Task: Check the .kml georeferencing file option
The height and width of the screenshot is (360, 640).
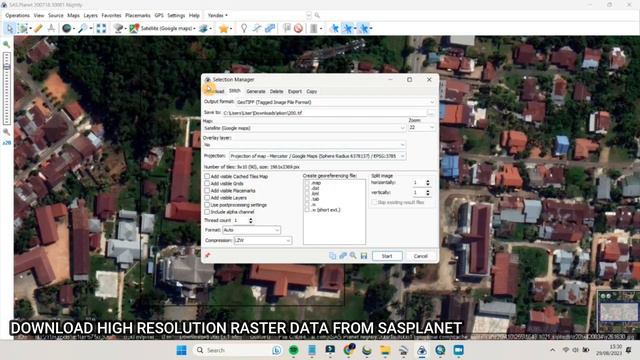Action: [x=307, y=193]
